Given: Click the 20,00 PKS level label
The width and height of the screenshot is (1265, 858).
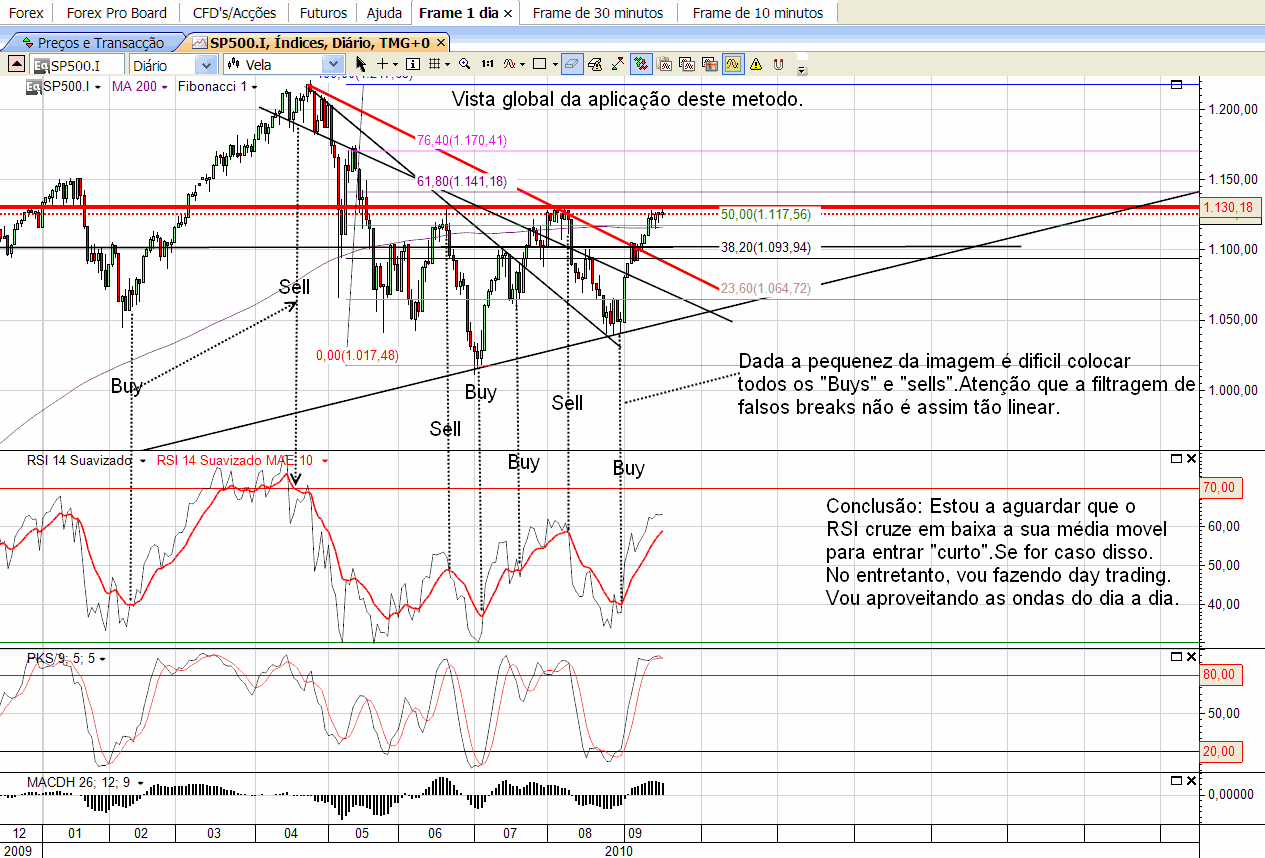Looking at the screenshot, I should [1219, 751].
